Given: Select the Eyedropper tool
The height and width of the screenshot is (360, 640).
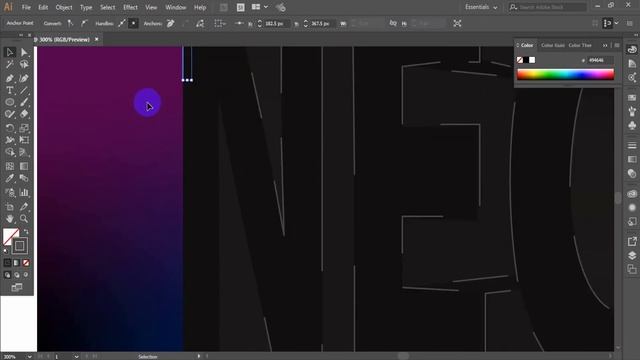Looking at the screenshot, I should 10,178.
